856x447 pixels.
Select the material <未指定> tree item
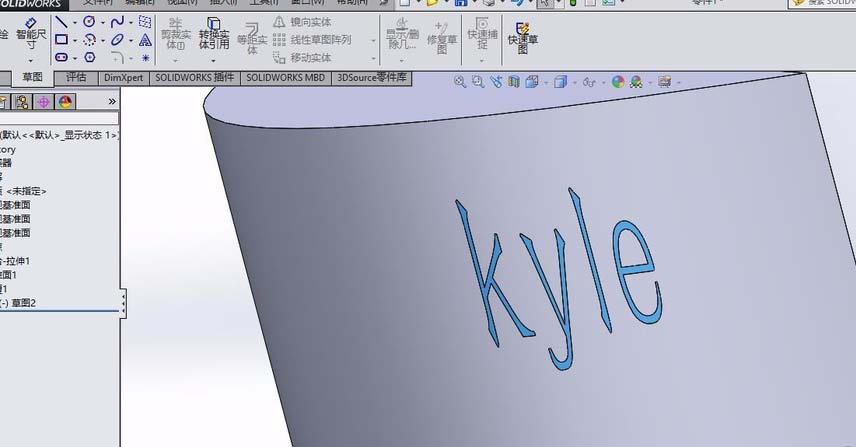[25, 191]
